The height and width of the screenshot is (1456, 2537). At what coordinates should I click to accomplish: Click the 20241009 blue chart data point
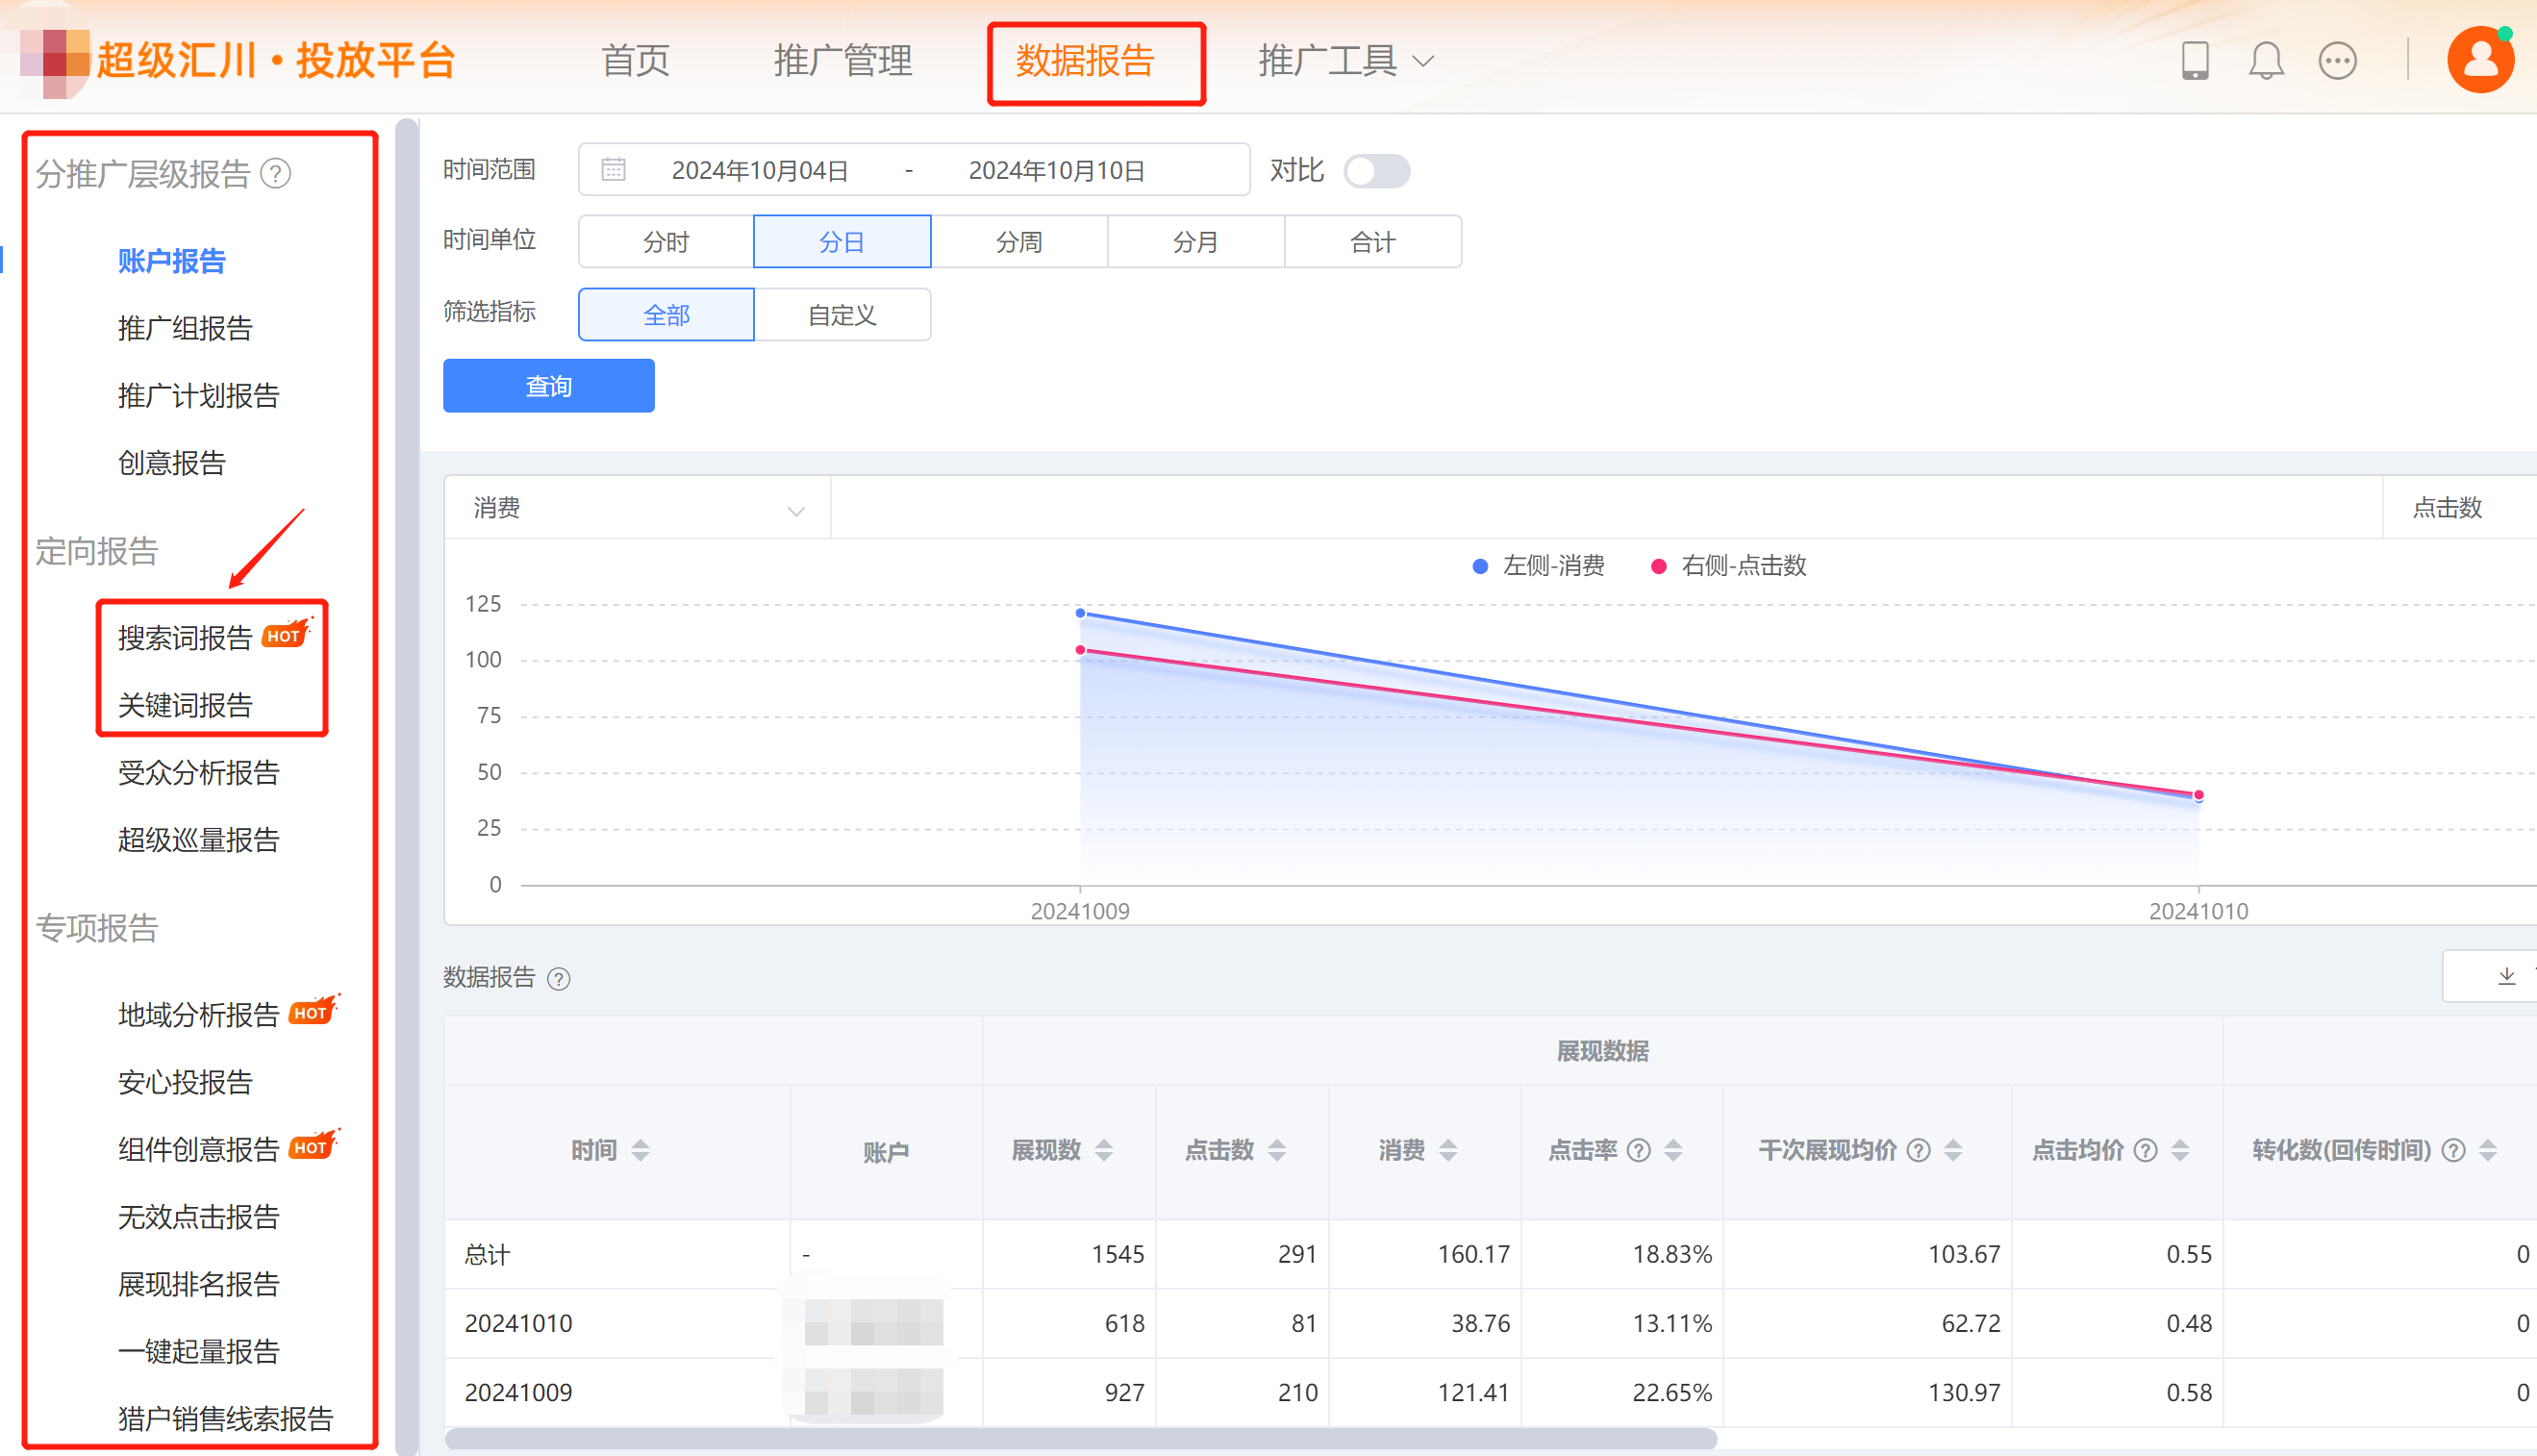pyautogui.click(x=1080, y=613)
